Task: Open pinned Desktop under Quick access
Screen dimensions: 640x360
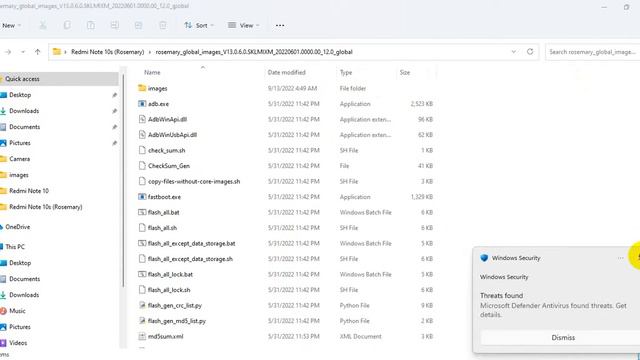Action: pyautogui.click(x=20, y=95)
